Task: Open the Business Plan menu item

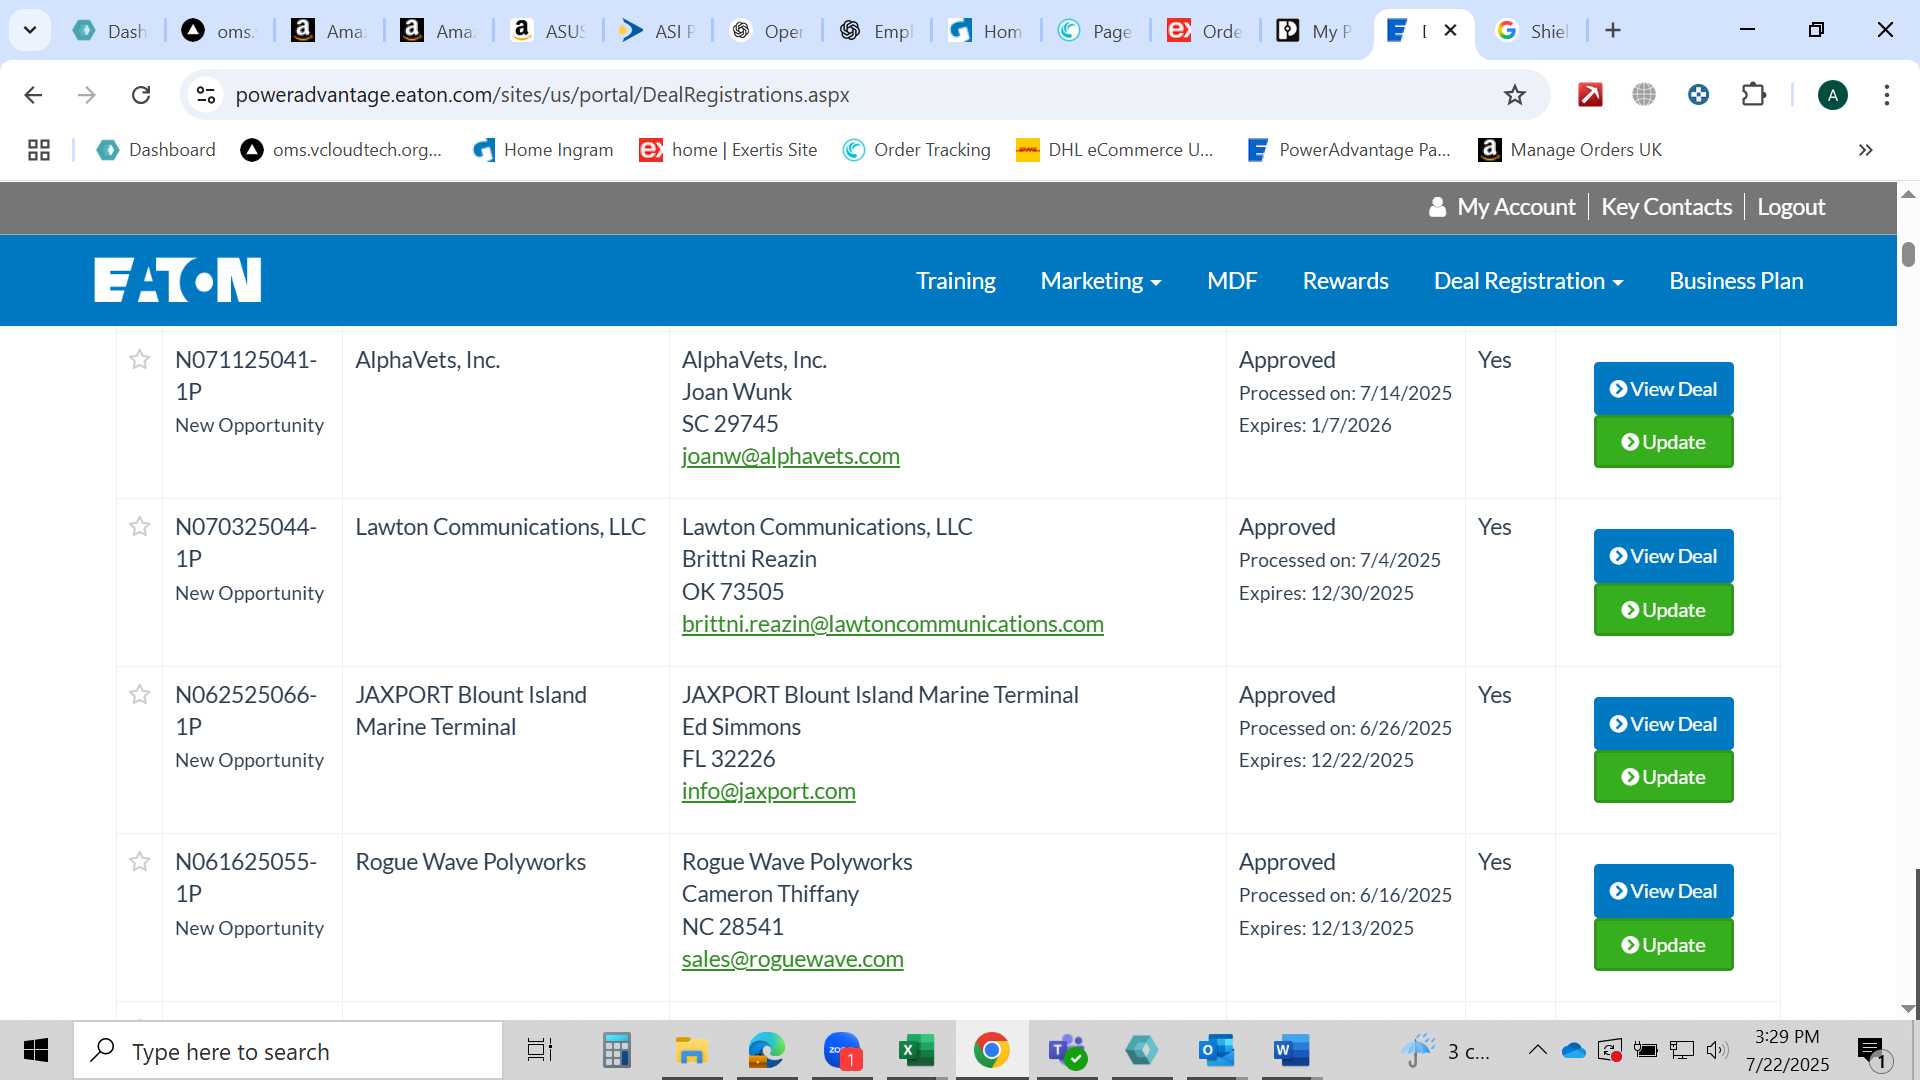Action: point(1736,281)
